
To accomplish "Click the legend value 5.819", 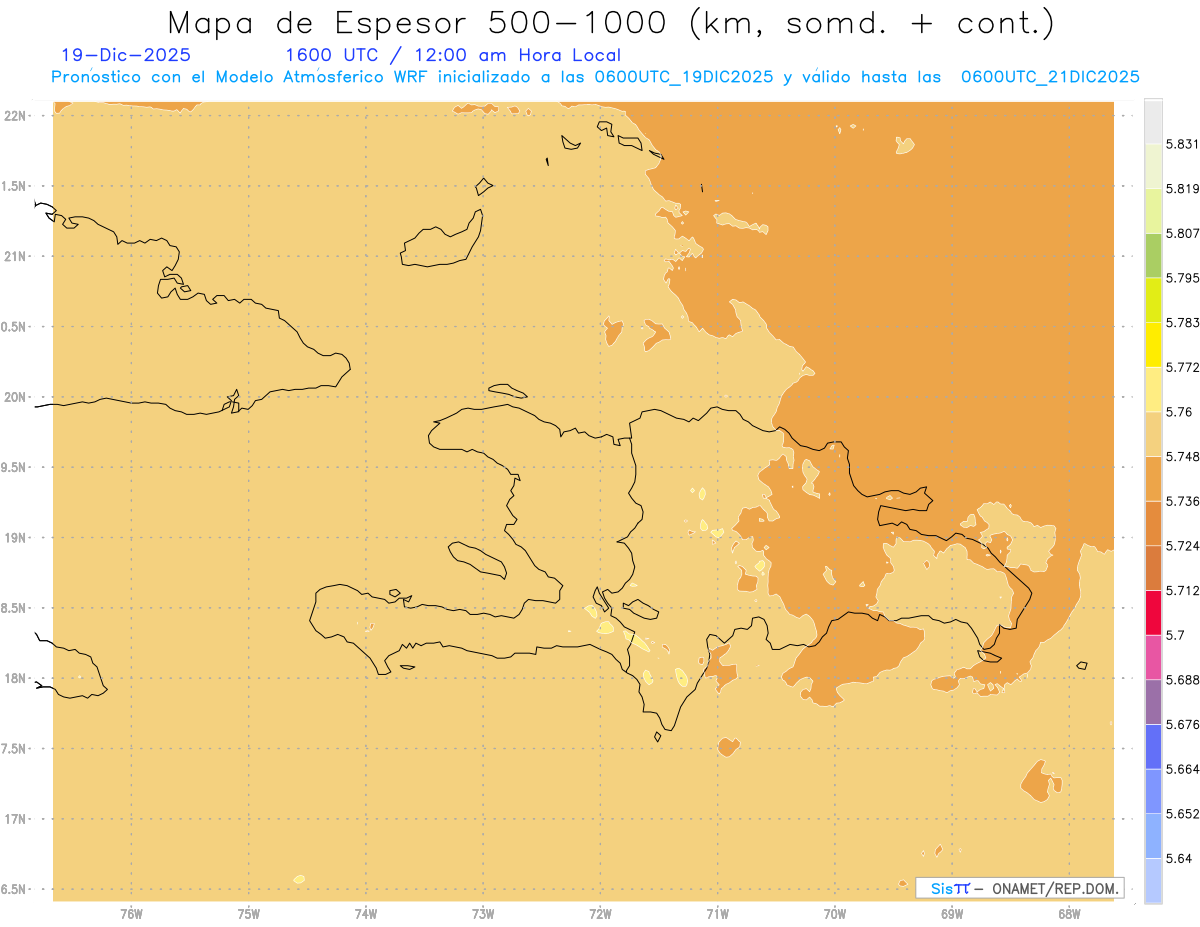I will pyautogui.click(x=1183, y=188).
